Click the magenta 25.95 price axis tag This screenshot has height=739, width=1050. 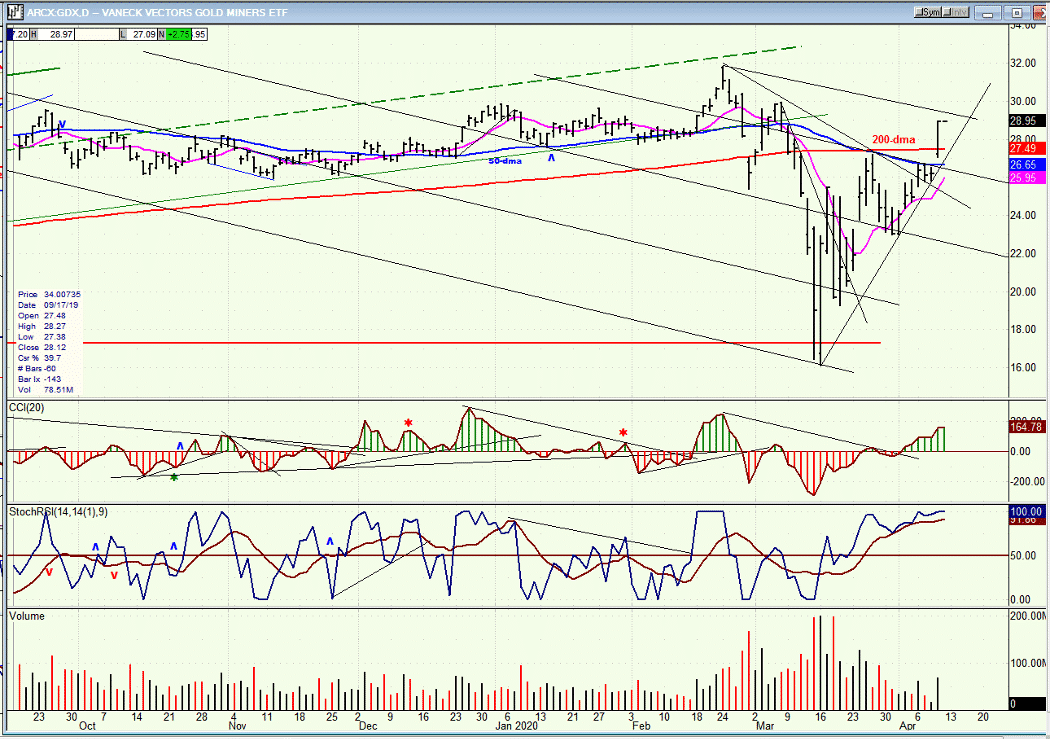1025,177
